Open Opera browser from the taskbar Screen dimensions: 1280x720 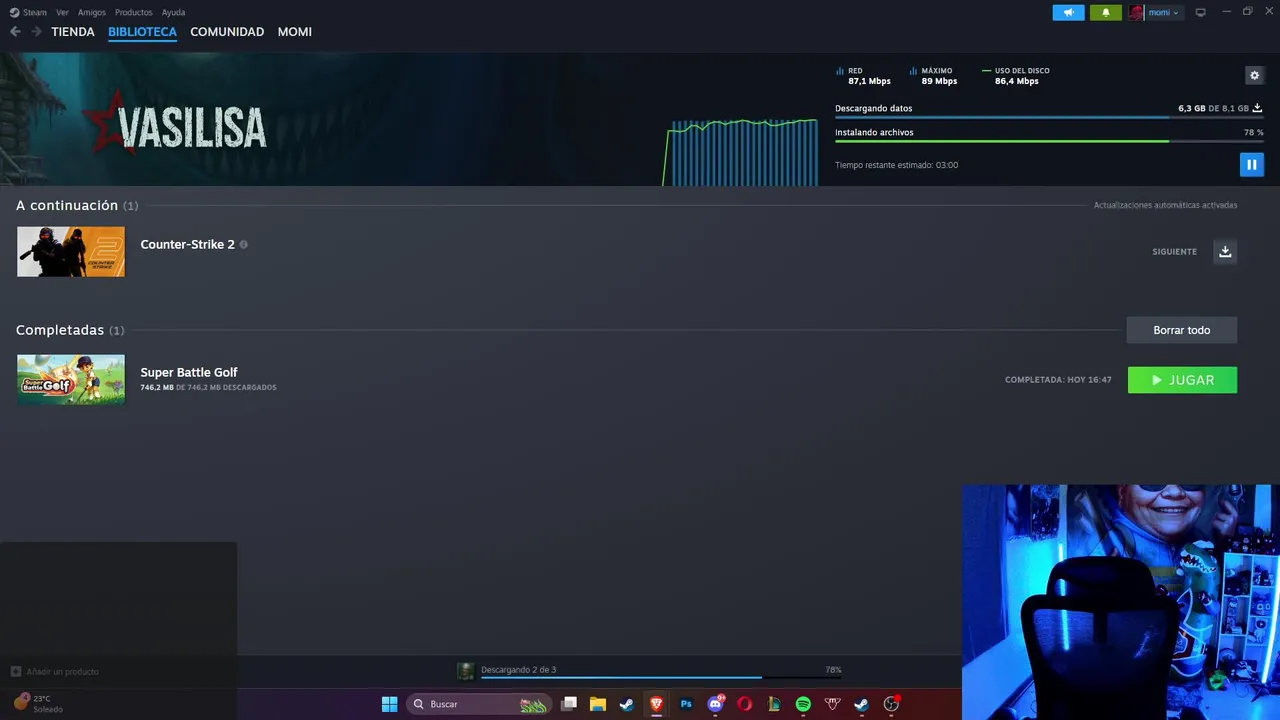click(744, 704)
